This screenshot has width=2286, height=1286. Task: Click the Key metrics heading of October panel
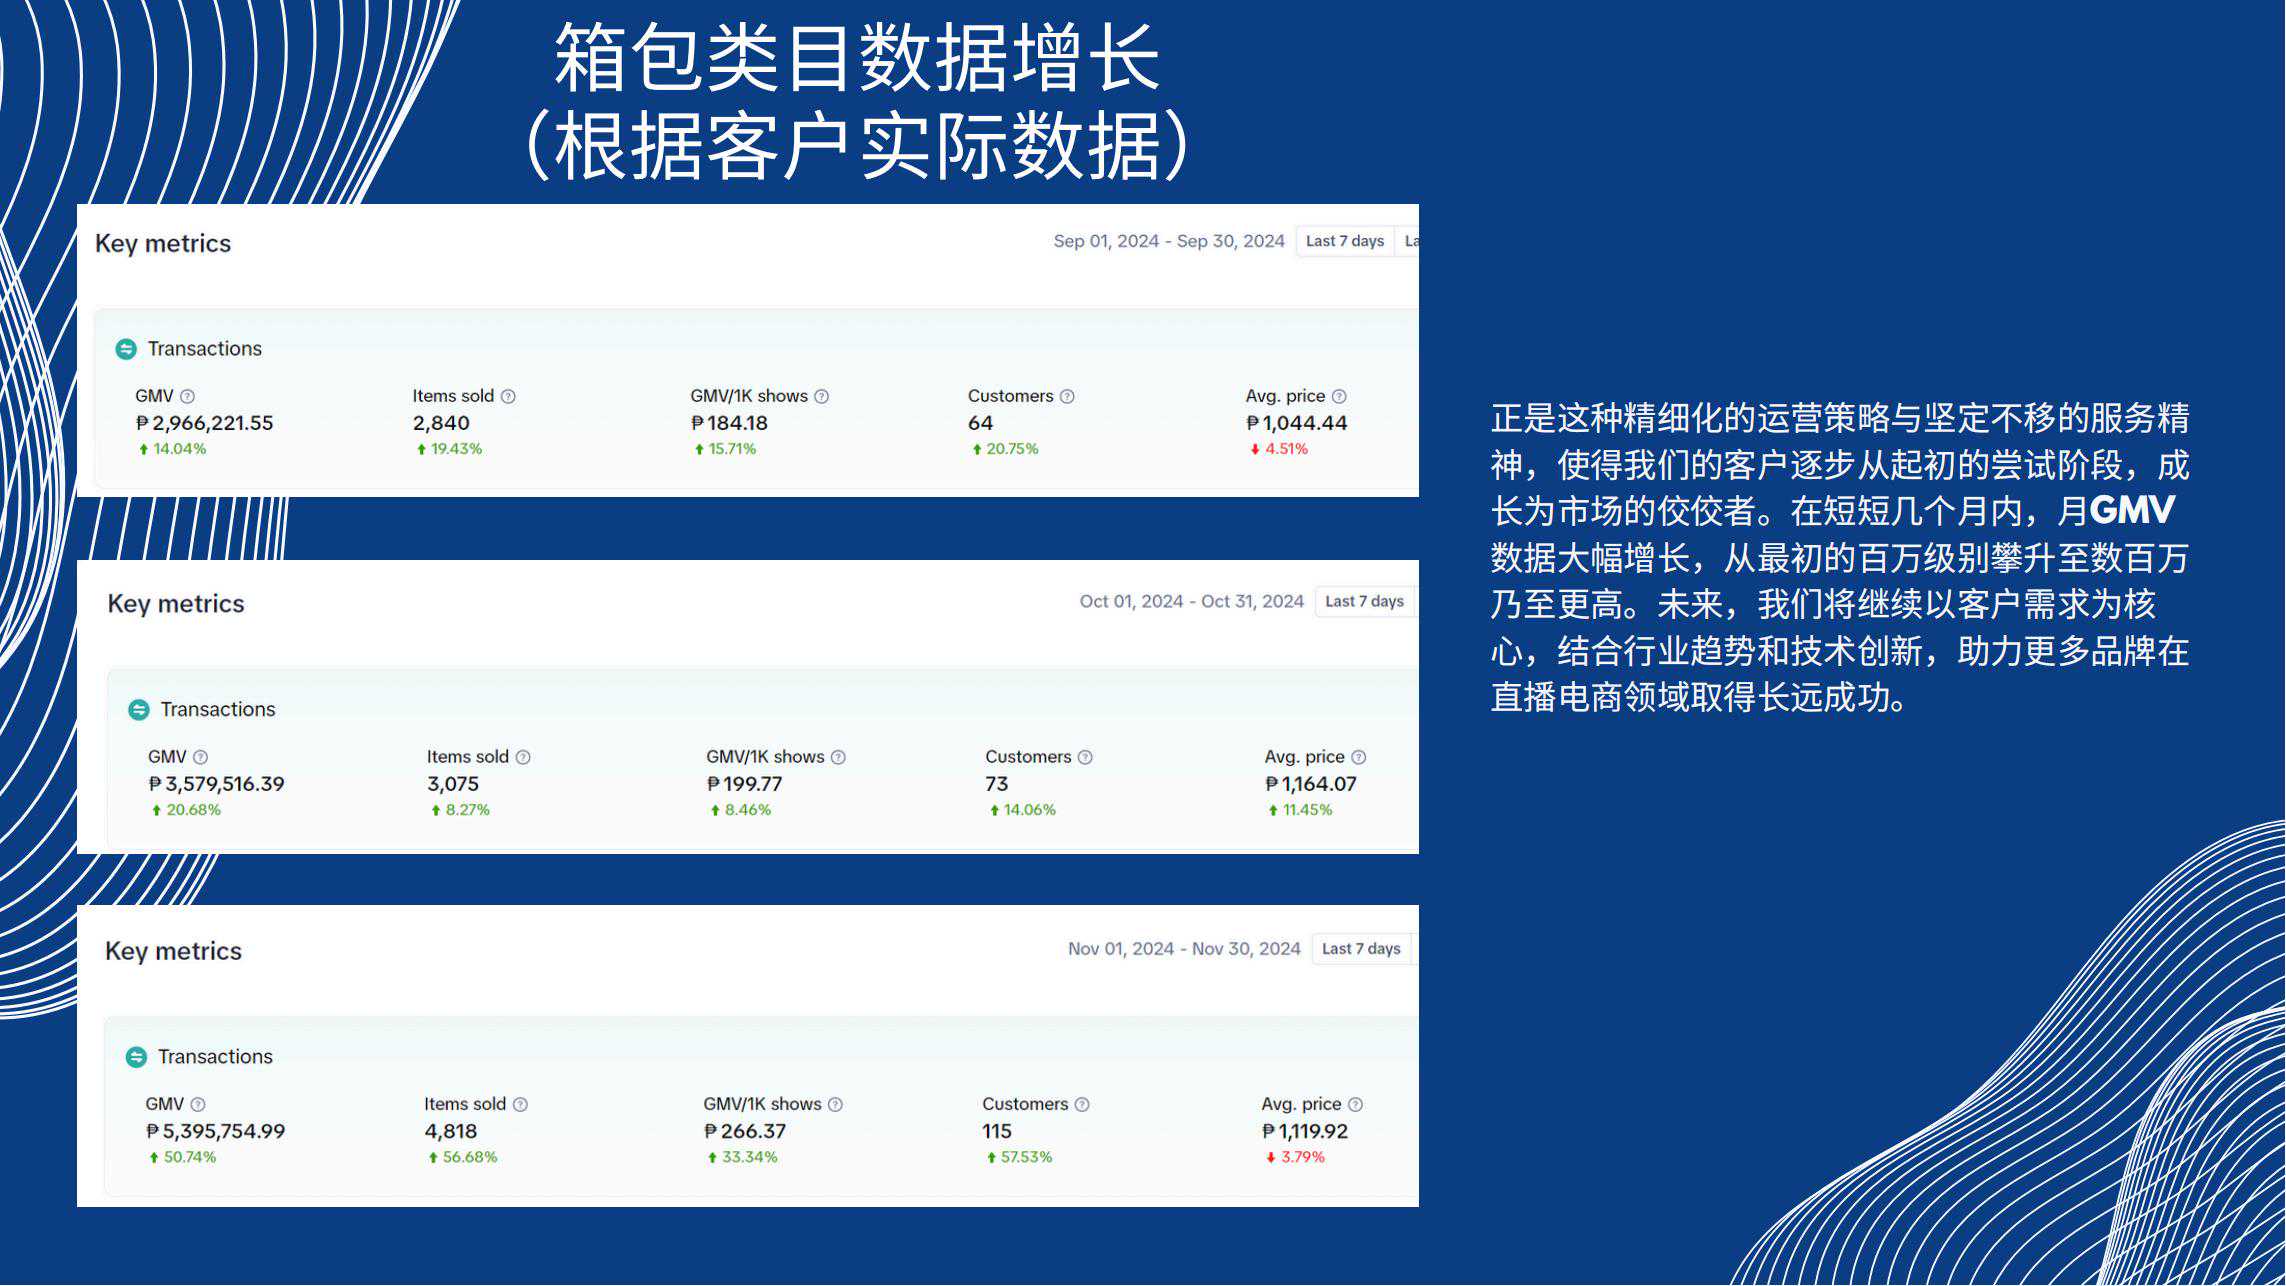[x=176, y=604]
